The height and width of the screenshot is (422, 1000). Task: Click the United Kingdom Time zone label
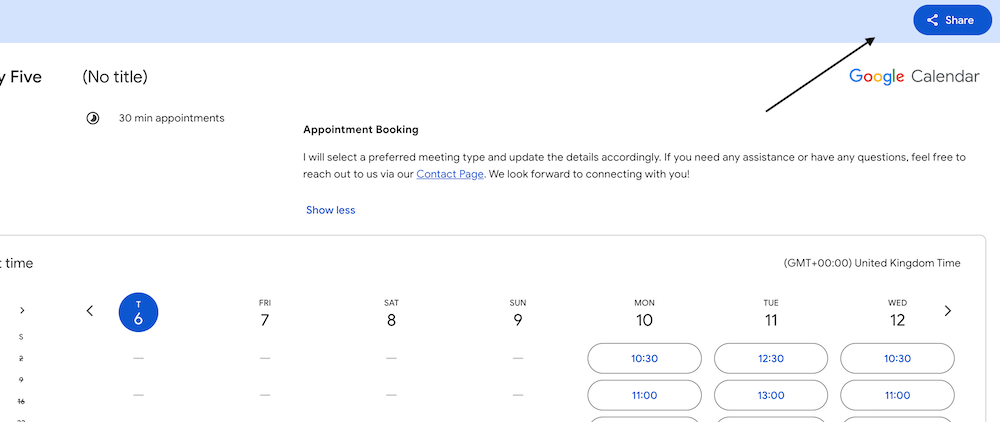click(872, 263)
